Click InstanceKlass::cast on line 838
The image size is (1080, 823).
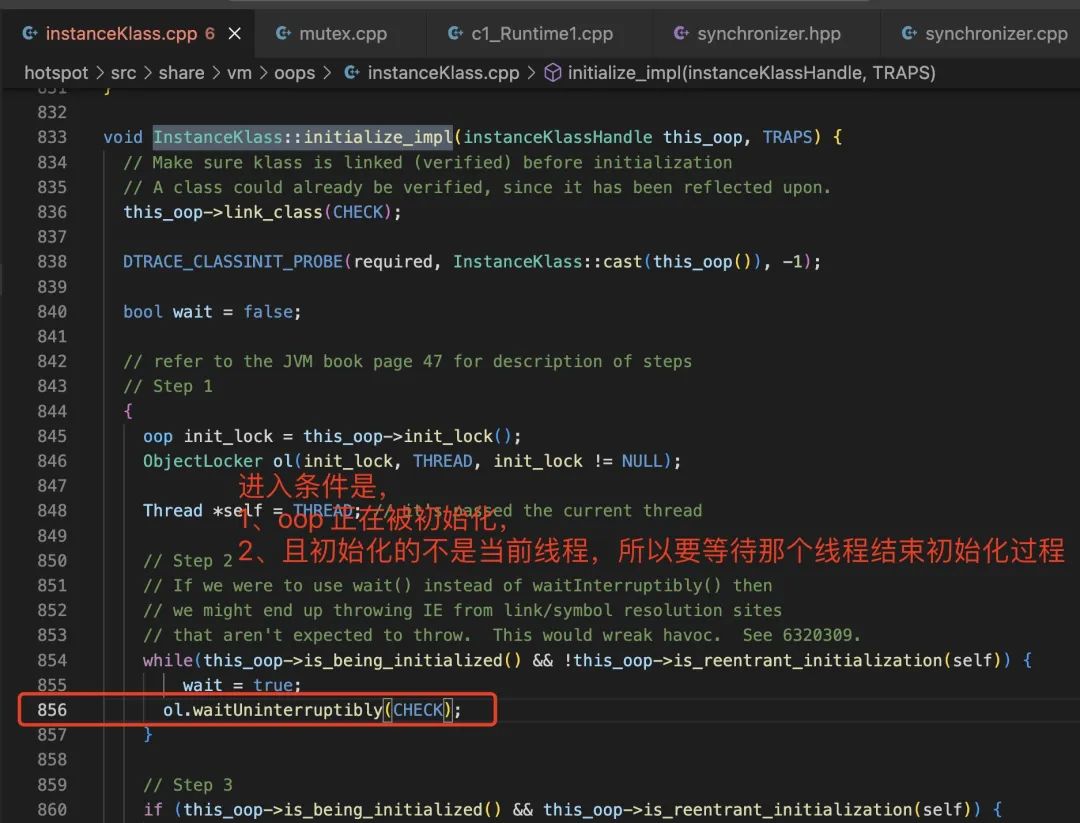548,262
